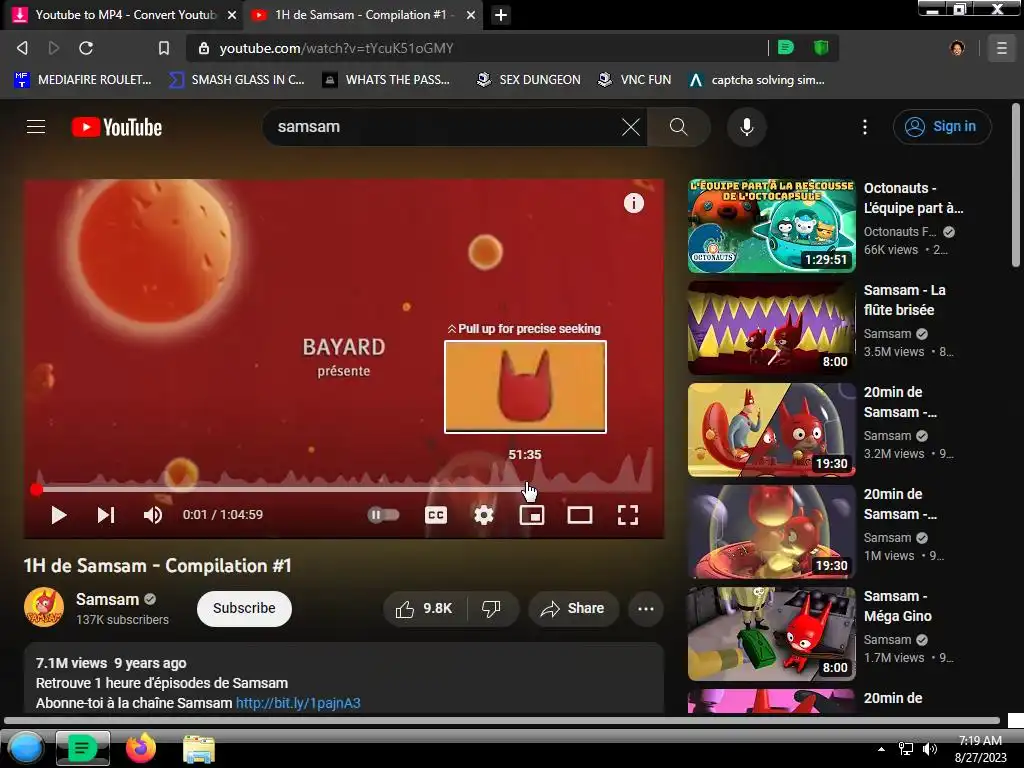Play the Samsam compilation video

point(58,515)
